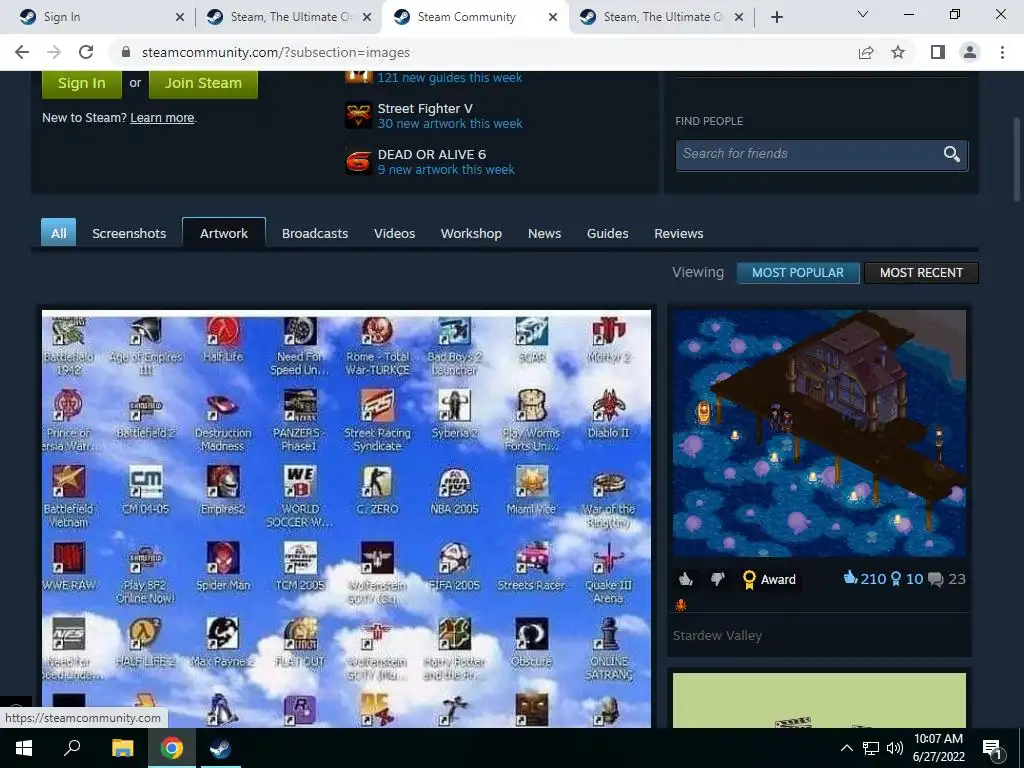This screenshot has width=1024, height=768.
Task: Open the Workshop section
Action: [472, 233]
